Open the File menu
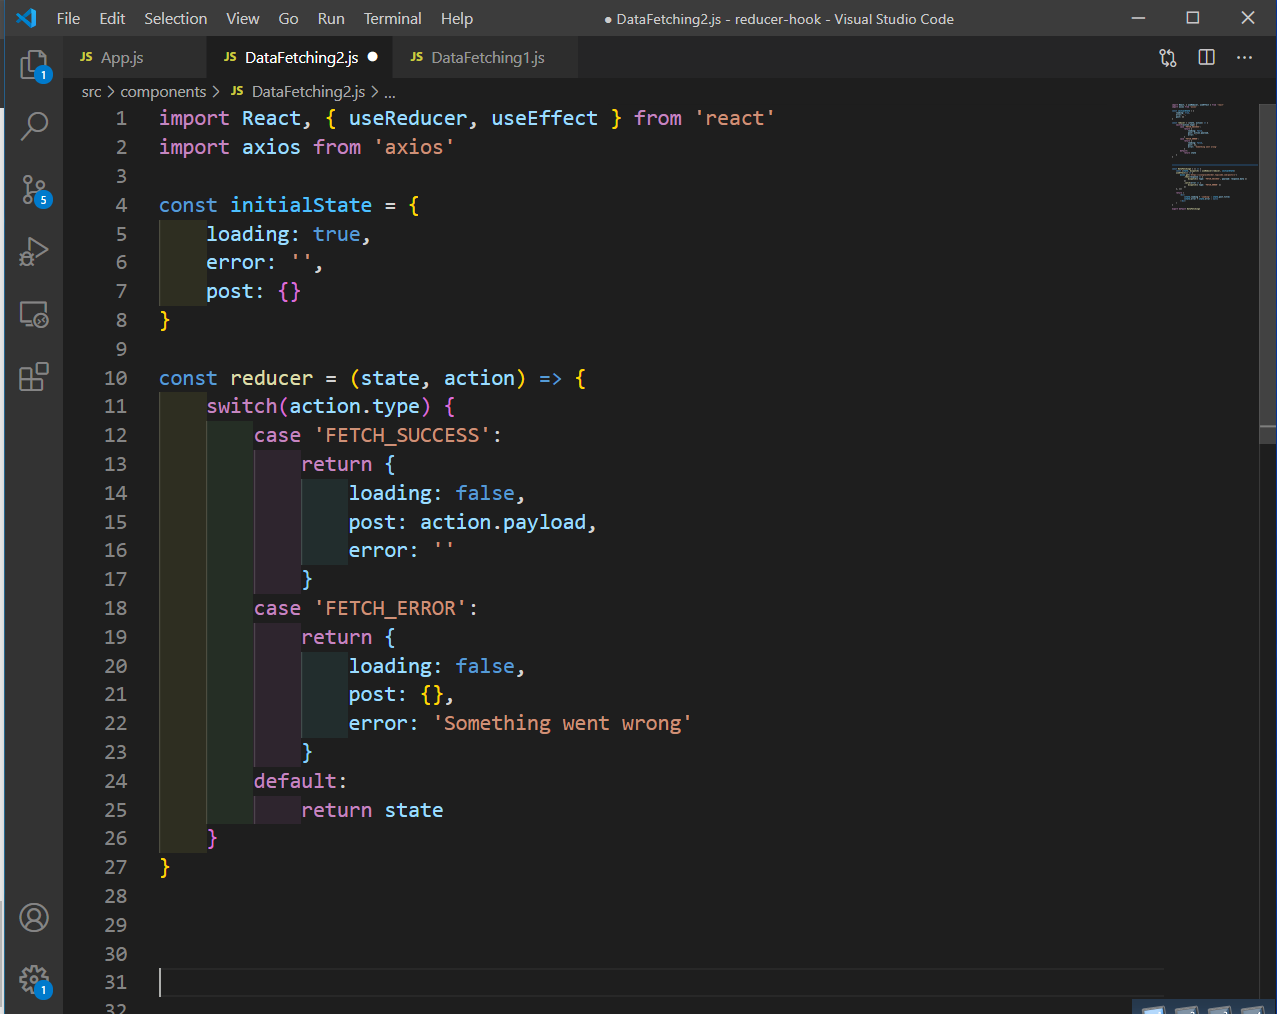This screenshot has height=1014, width=1277. (x=68, y=18)
